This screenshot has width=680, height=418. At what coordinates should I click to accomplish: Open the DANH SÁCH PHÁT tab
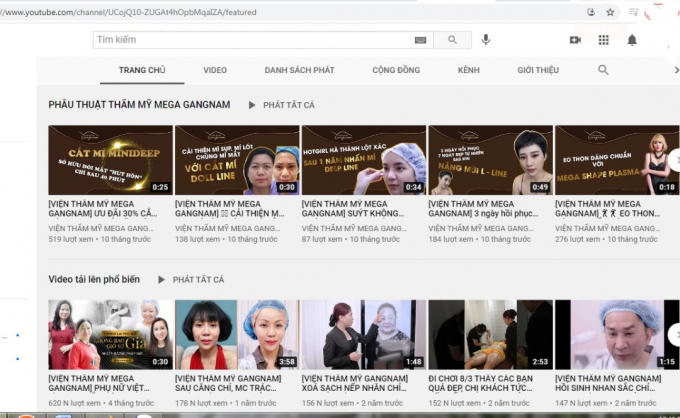pos(299,71)
